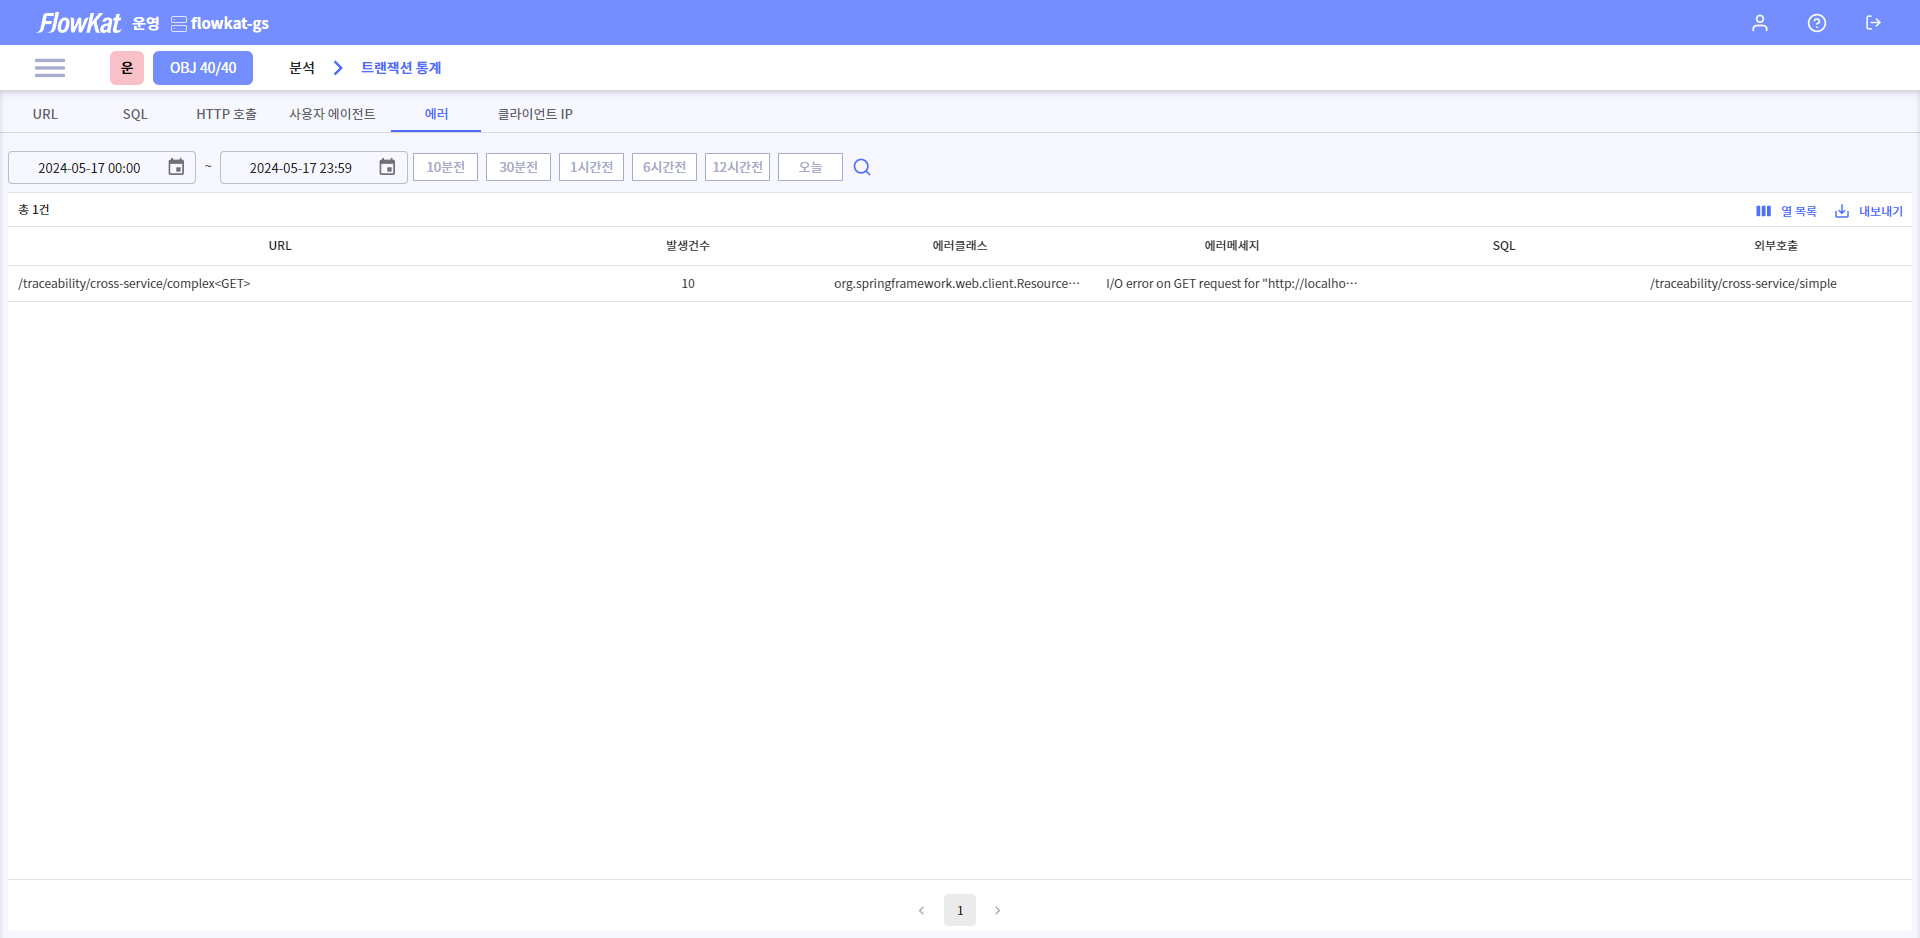Open the column list (열 목록)

[1786, 211]
